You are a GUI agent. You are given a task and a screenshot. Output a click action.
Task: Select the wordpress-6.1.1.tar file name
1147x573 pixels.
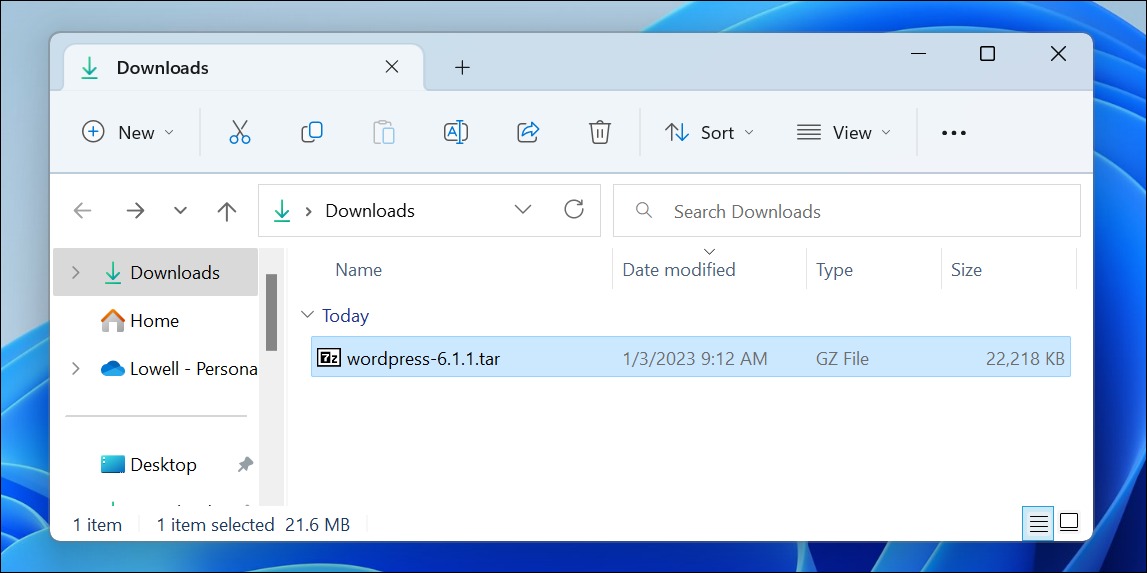423,358
